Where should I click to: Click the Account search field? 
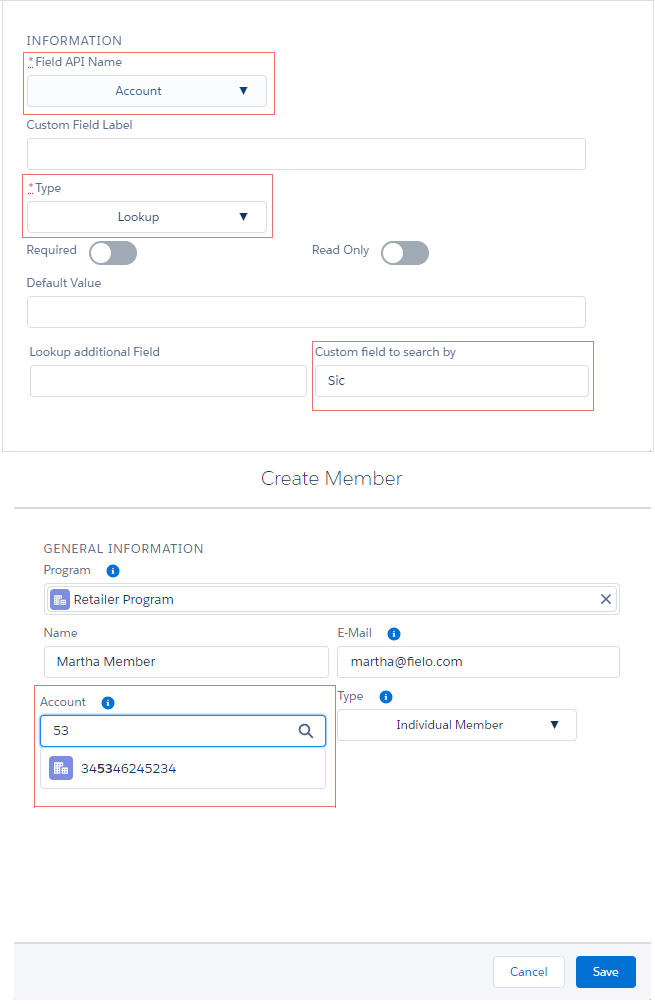[x=182, y=731]
